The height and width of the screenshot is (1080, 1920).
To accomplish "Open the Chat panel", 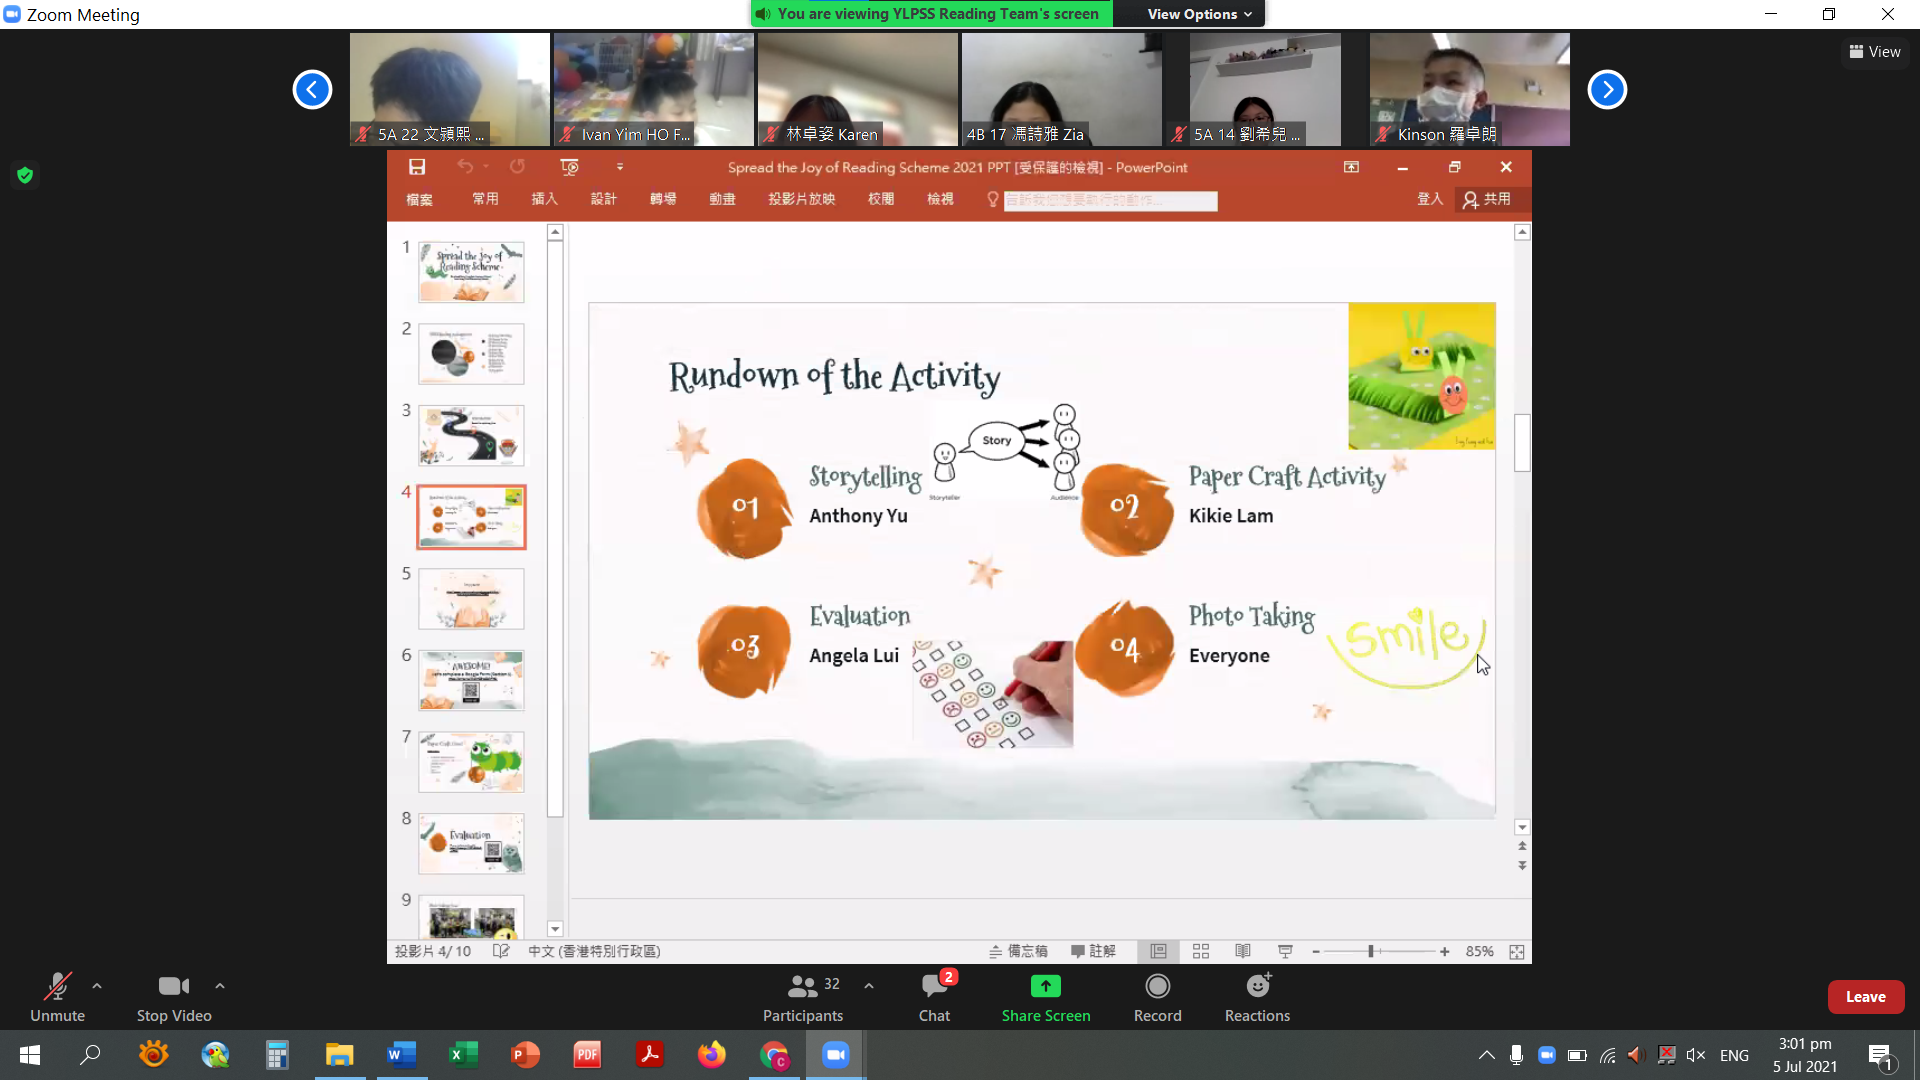I will [x=935, y=997].
